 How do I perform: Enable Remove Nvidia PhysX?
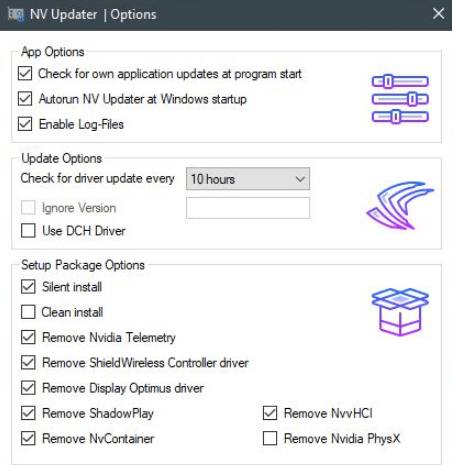(x=270, y=439)
